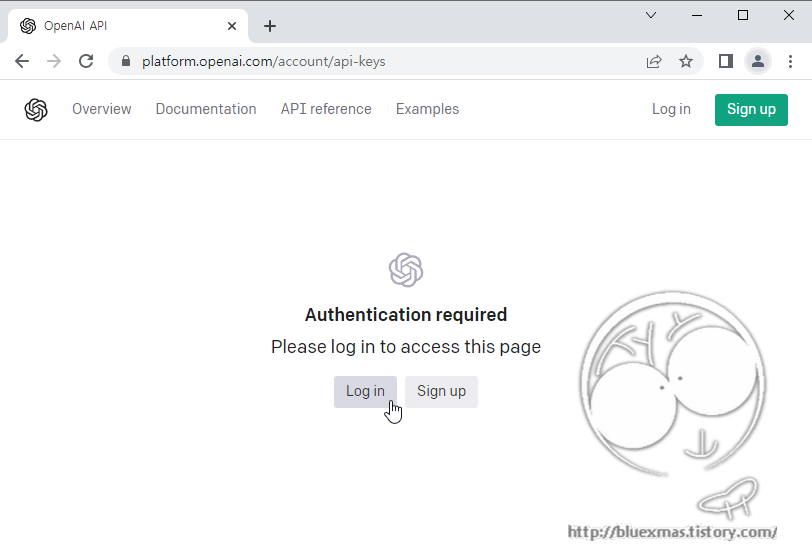Open the Chrome three-dot menu
This screenshot has width=812, height=558.
tap(790, 61)
